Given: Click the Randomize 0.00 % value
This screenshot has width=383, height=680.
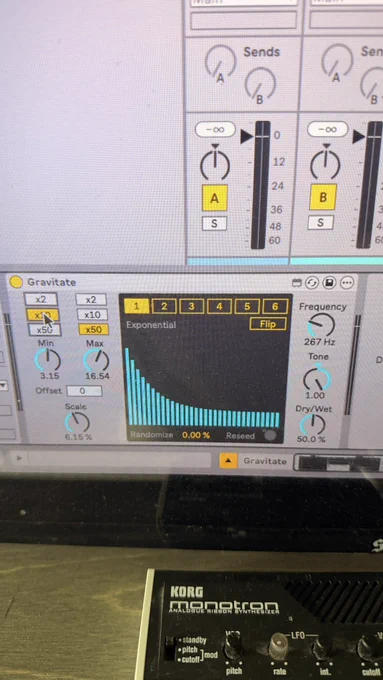Looking at the screenshot, I should click(196, 435).
